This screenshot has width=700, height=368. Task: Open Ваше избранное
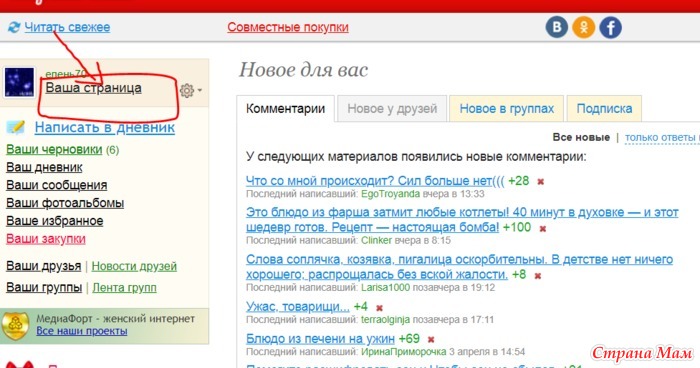(x=54, y=221)
